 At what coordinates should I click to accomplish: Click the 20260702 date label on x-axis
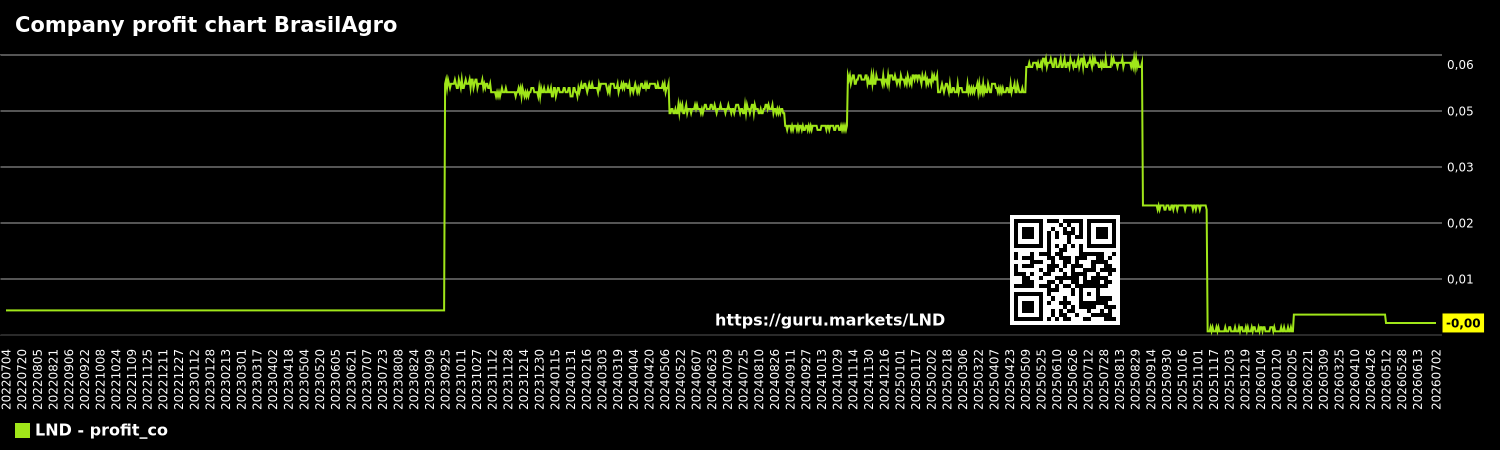coord(1436,379)
